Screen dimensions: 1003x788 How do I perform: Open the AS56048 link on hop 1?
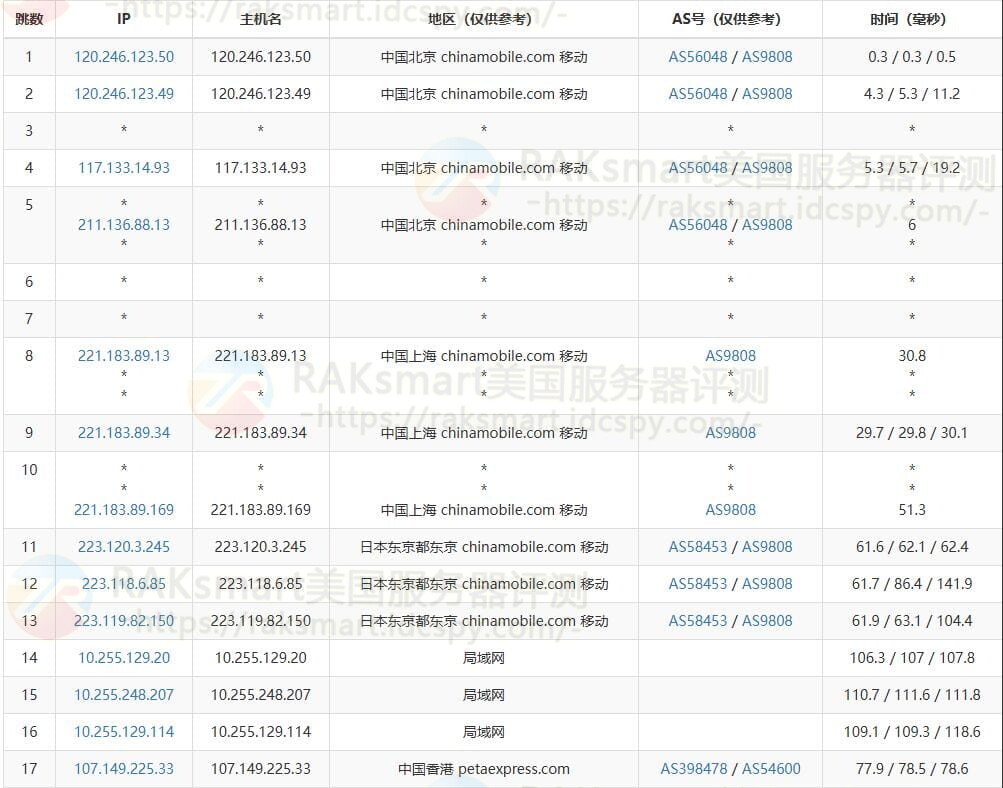(694, 57)
